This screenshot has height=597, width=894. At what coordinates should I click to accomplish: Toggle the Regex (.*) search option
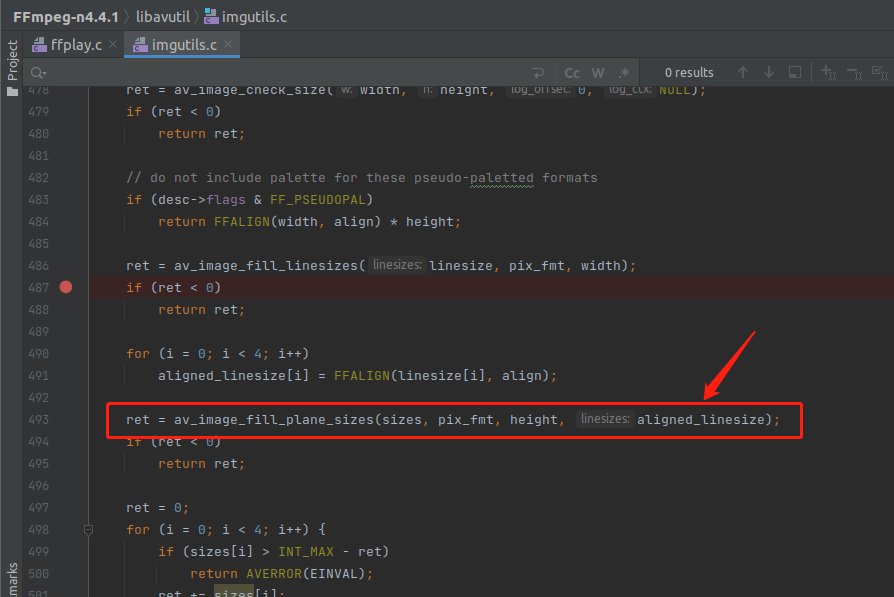coord(624,73)
